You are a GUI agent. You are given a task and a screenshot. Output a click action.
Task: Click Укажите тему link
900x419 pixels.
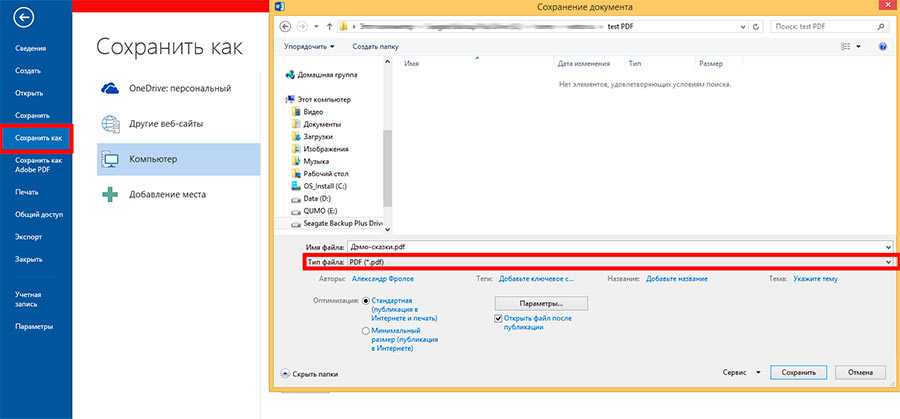(815, 278)
